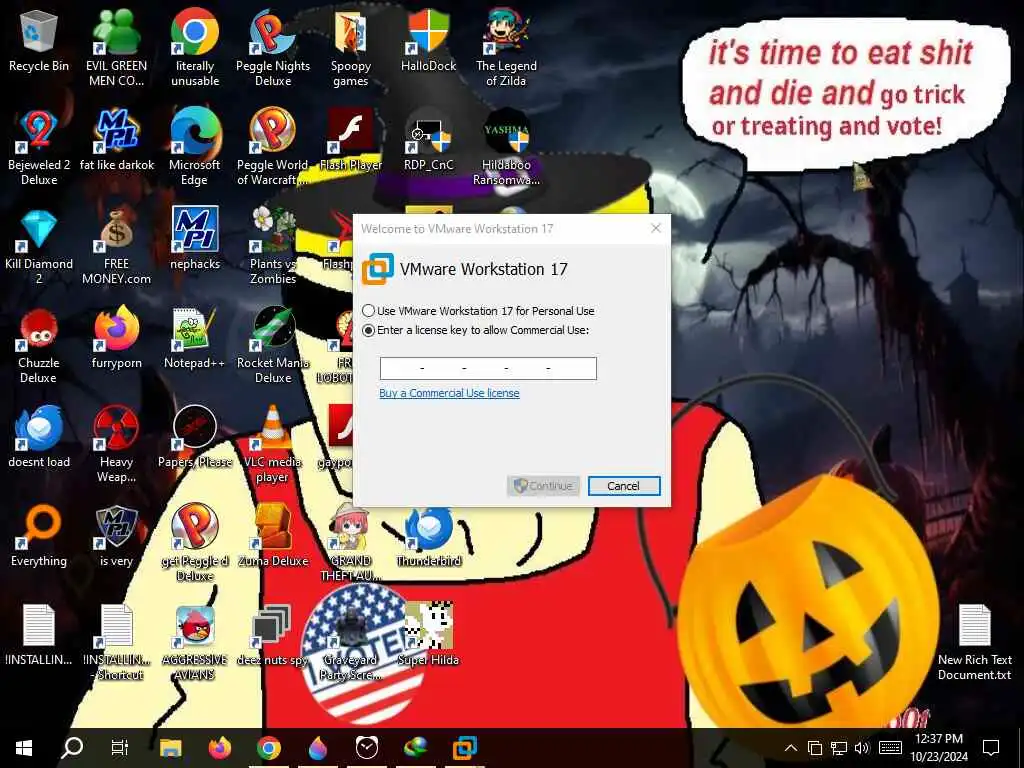This screenshot has width=1024, height=768.
Task: Open the Windows Start menu
Action: 24,748
